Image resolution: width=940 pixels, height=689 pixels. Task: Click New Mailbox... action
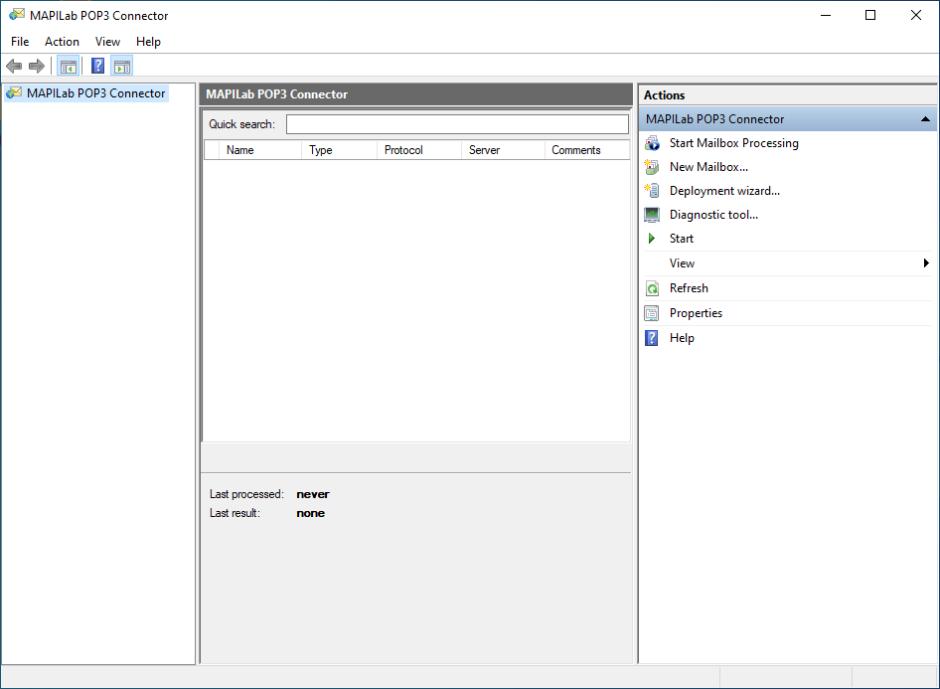click(x=709, y=167)
